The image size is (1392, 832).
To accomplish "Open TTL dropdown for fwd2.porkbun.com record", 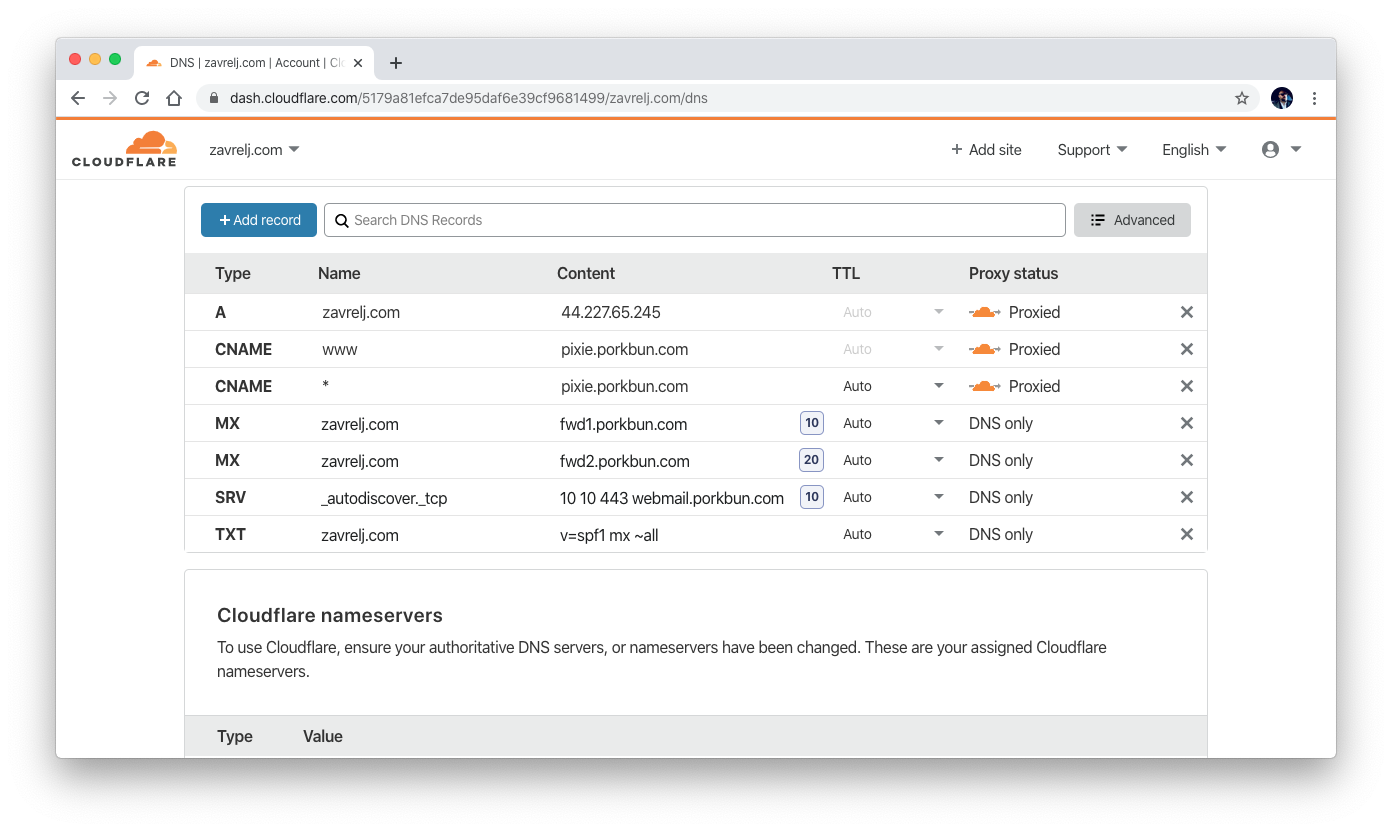I will tap(892, 460).
